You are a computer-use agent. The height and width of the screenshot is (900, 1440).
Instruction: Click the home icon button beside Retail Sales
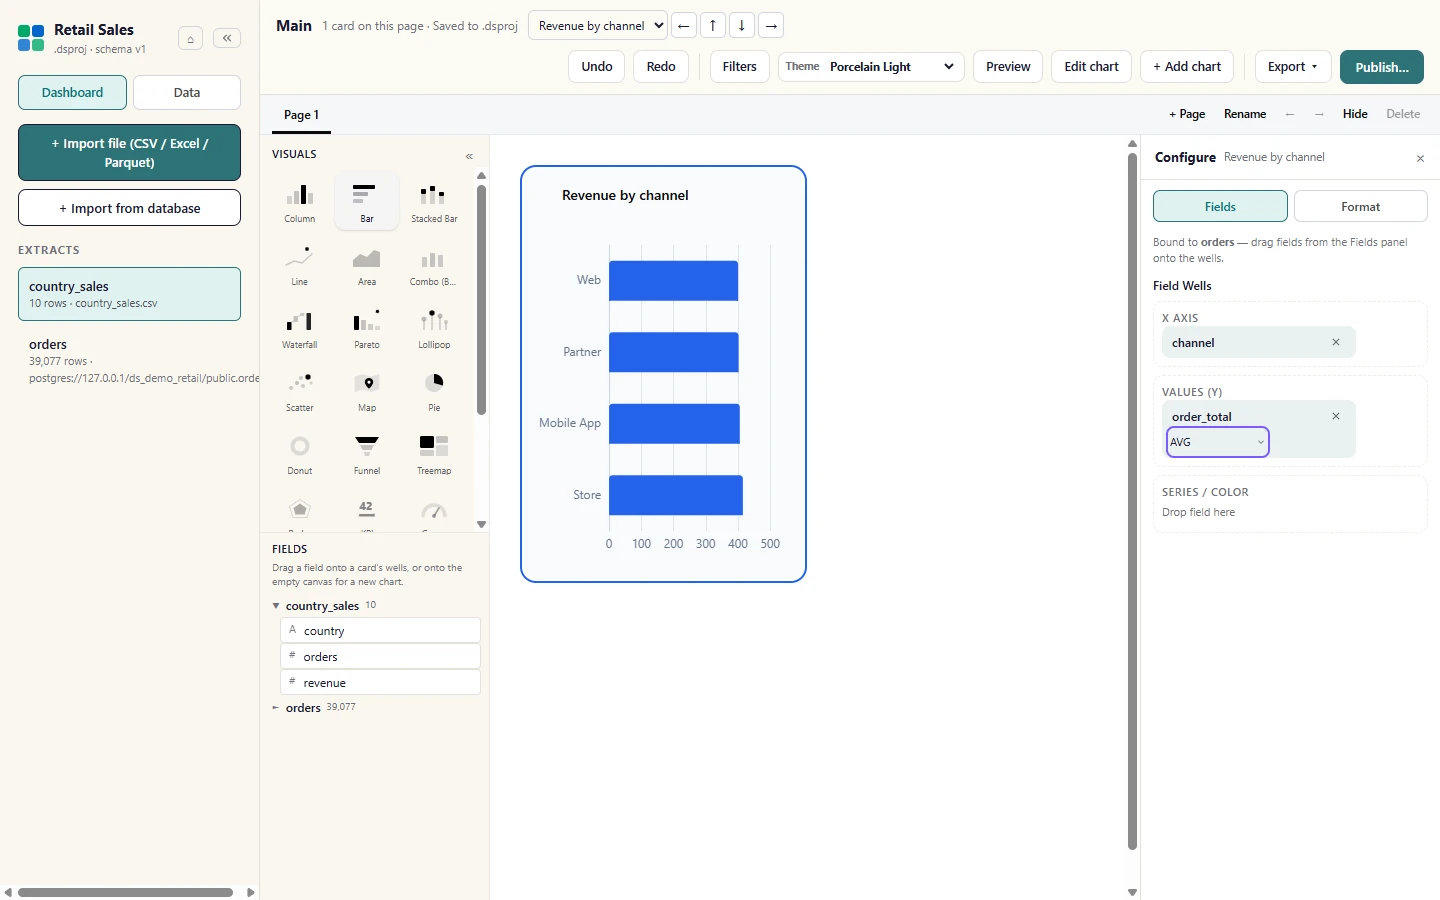tap(190, 38)
